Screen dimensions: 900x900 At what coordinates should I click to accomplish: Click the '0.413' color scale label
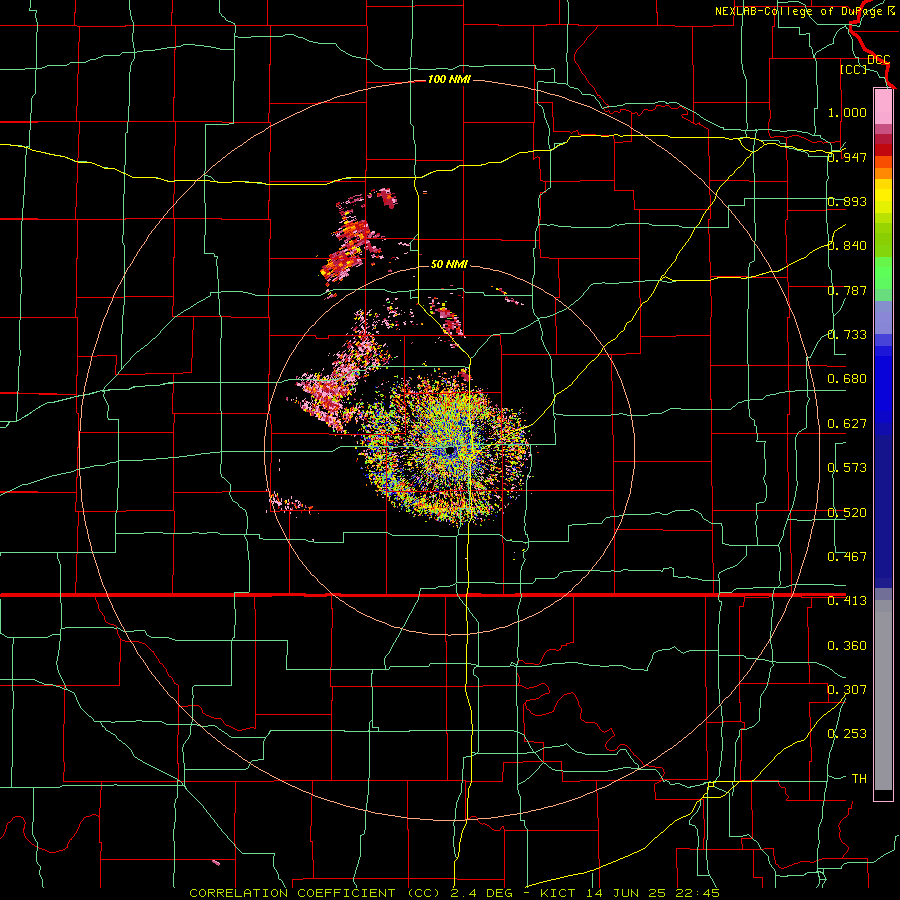coord(847,600)
